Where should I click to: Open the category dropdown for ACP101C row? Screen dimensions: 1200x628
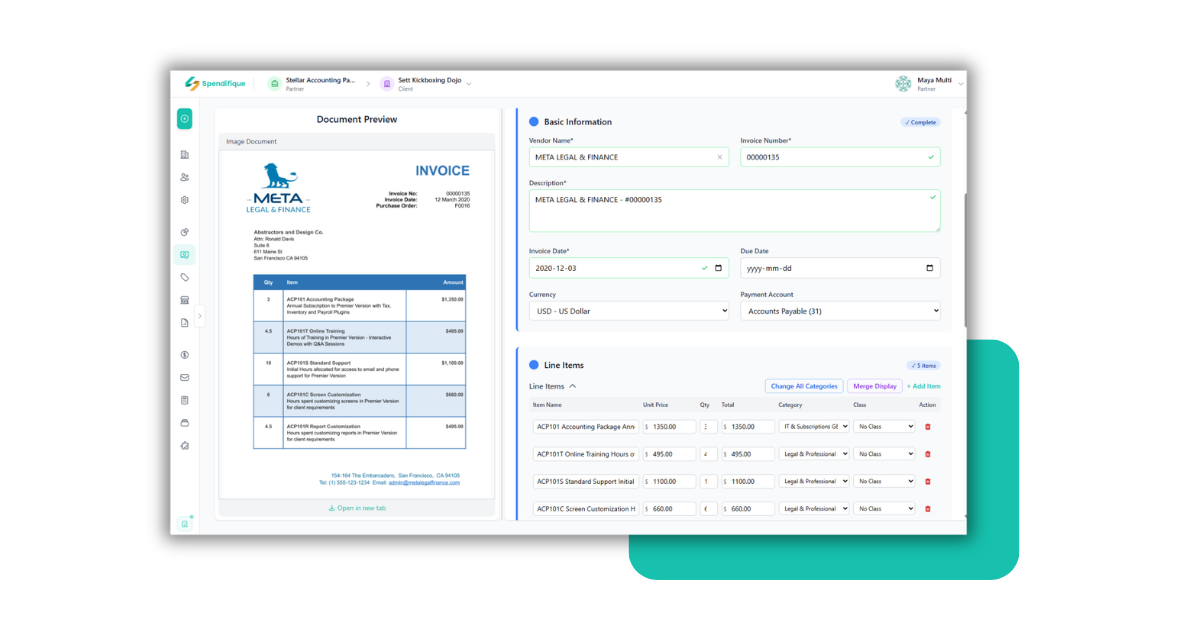click(814, 509)
